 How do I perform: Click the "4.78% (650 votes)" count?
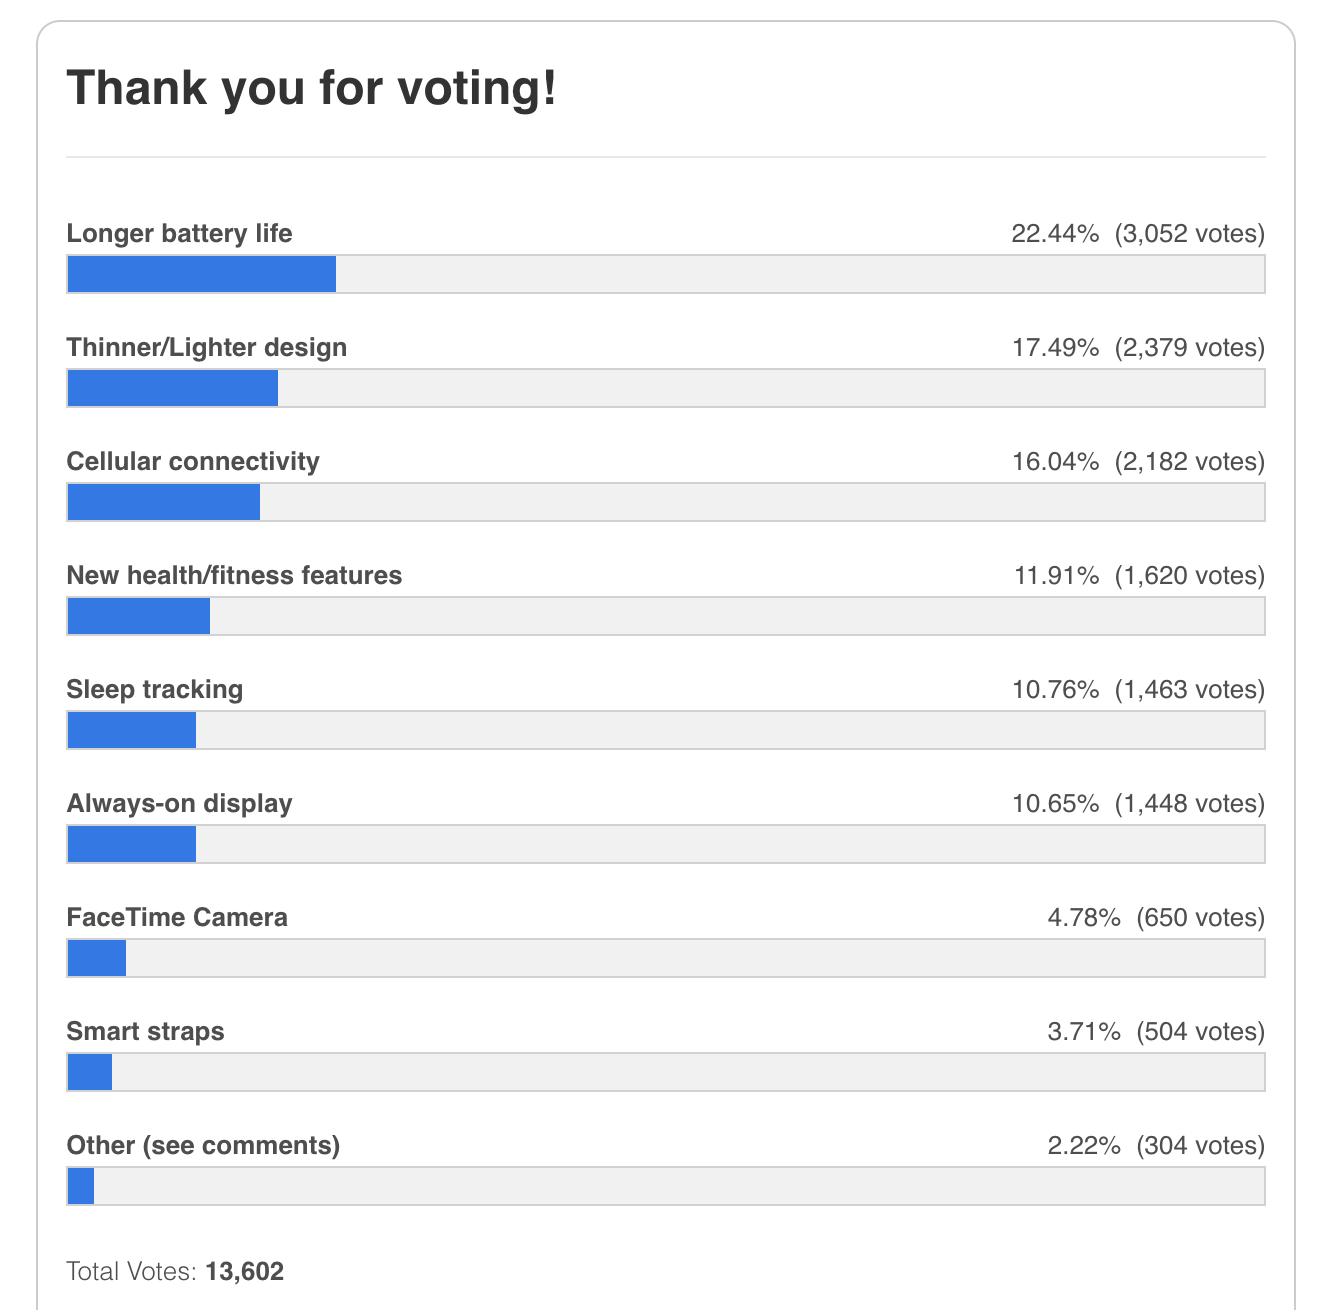(1155, 918)
